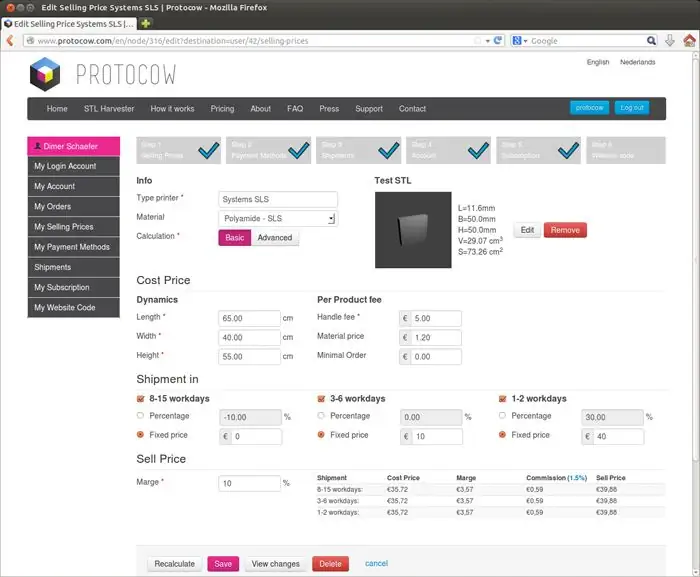Open the Support menu item
The image size is (700, 577).
tap(369, 109)
